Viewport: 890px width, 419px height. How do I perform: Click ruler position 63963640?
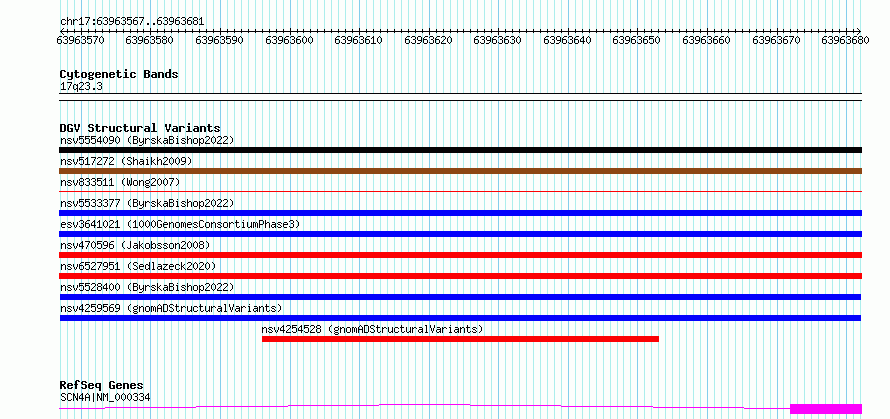[568, 40]
